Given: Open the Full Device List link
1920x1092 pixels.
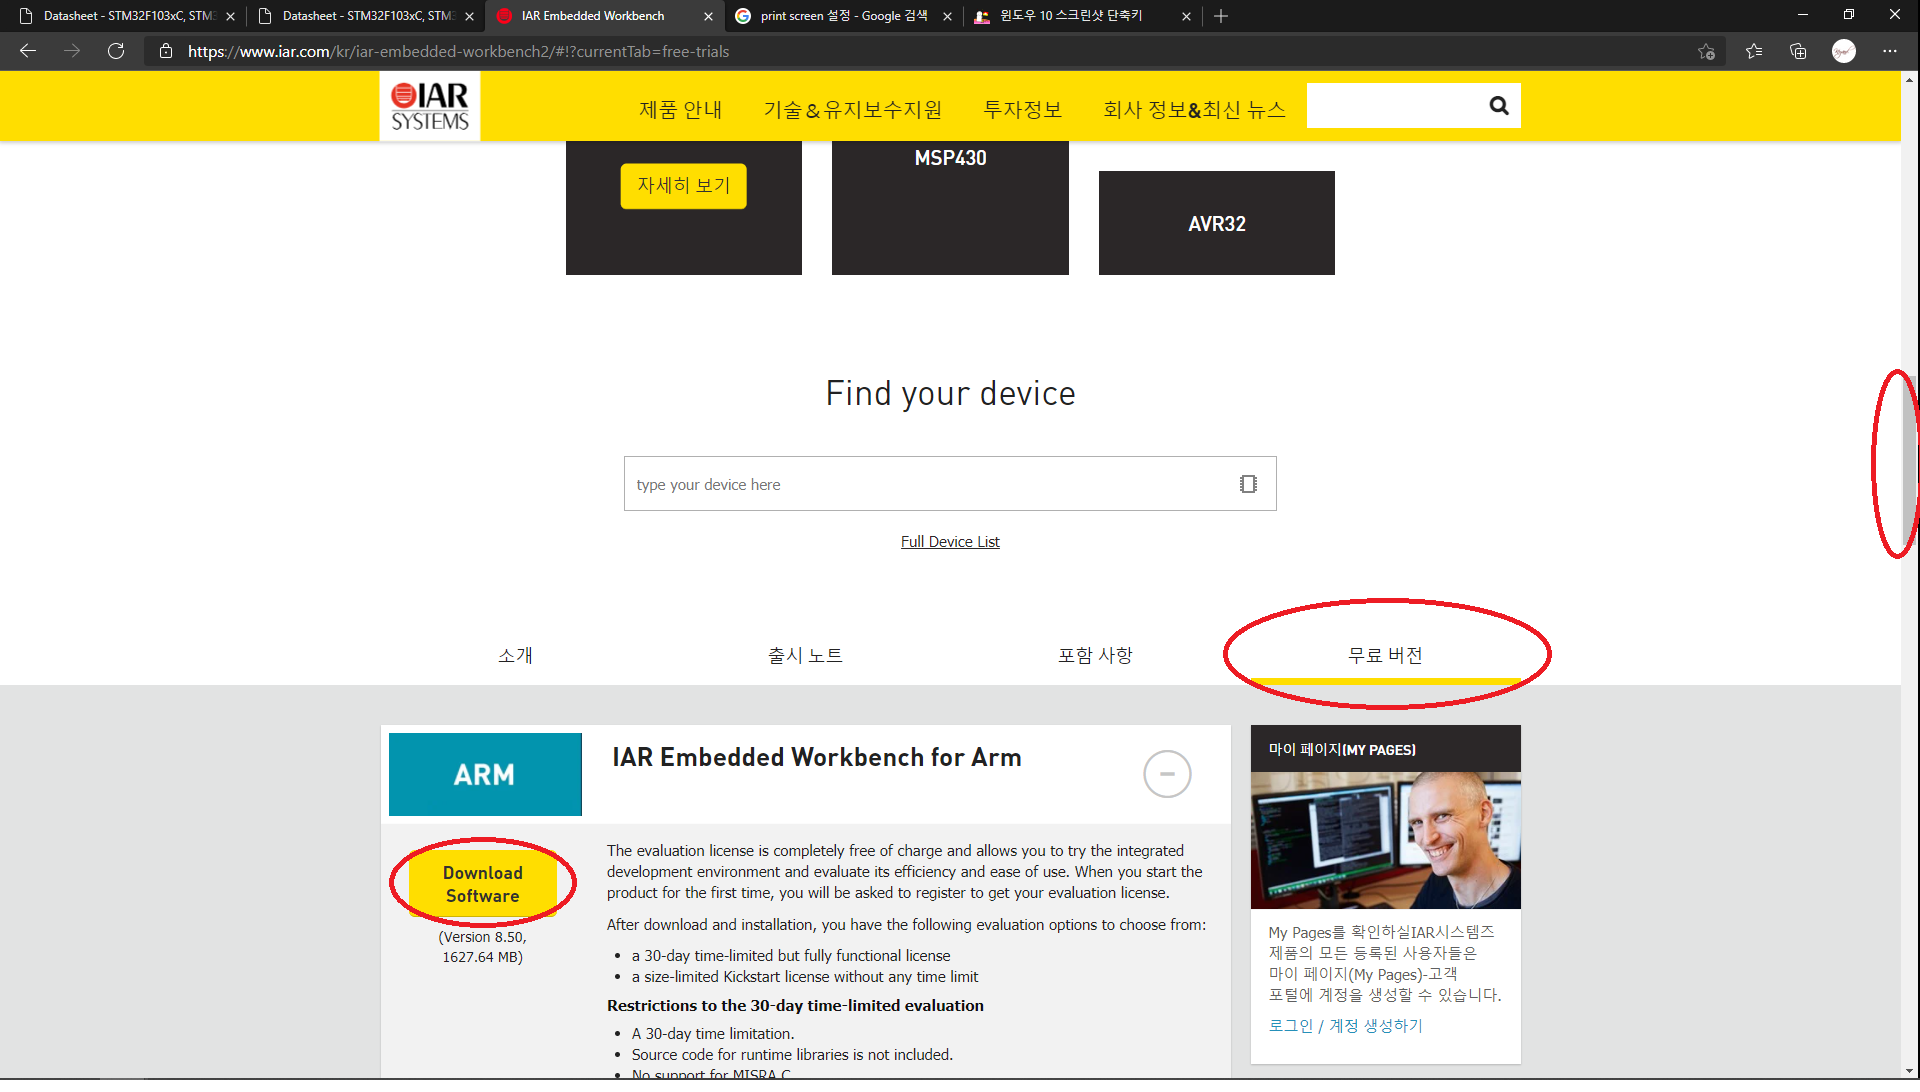Looking at the screenshot, I should pos(949,541).
